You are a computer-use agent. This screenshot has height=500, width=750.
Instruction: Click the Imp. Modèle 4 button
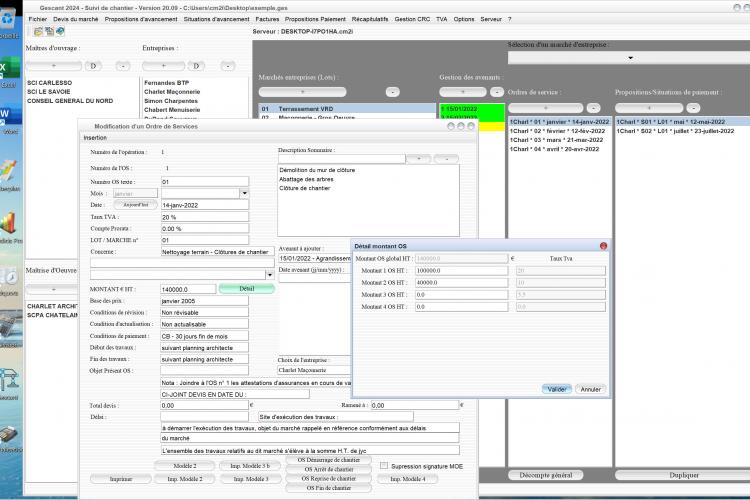pyautogui.click(x=407, y=478)
